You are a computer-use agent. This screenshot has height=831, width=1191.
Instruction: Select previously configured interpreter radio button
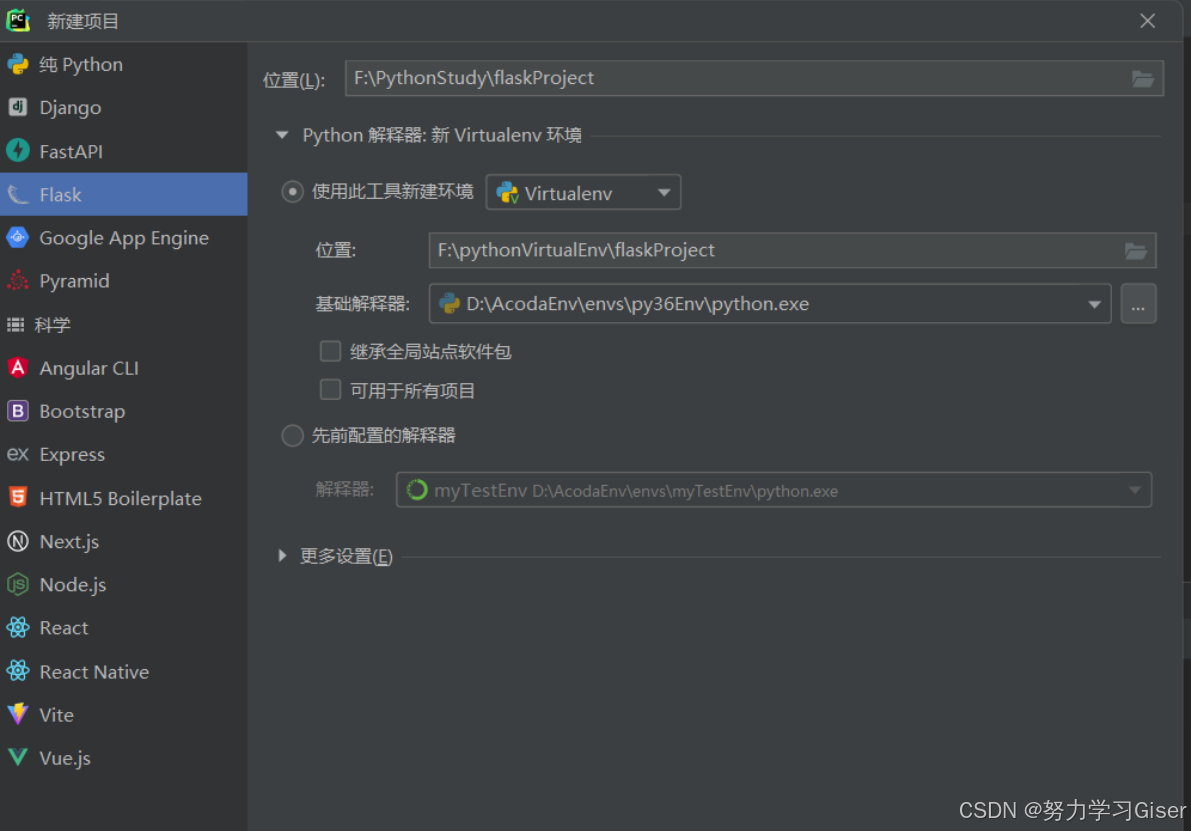(x=292, y=435)
